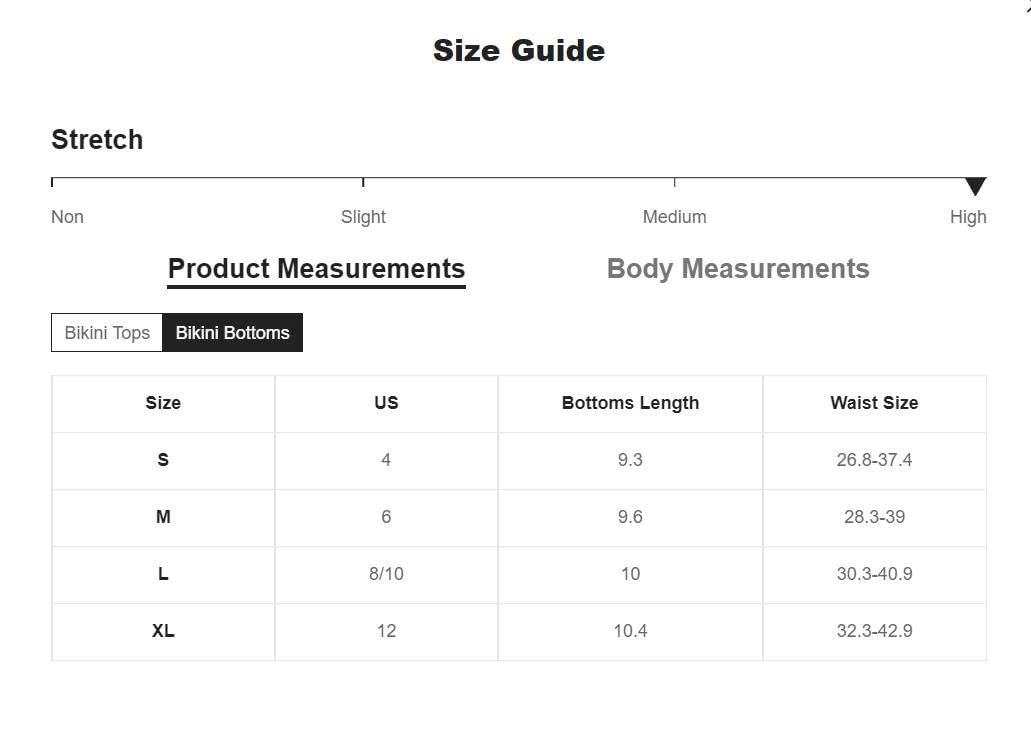Close the Size Guide dialog

(1026, 5)
